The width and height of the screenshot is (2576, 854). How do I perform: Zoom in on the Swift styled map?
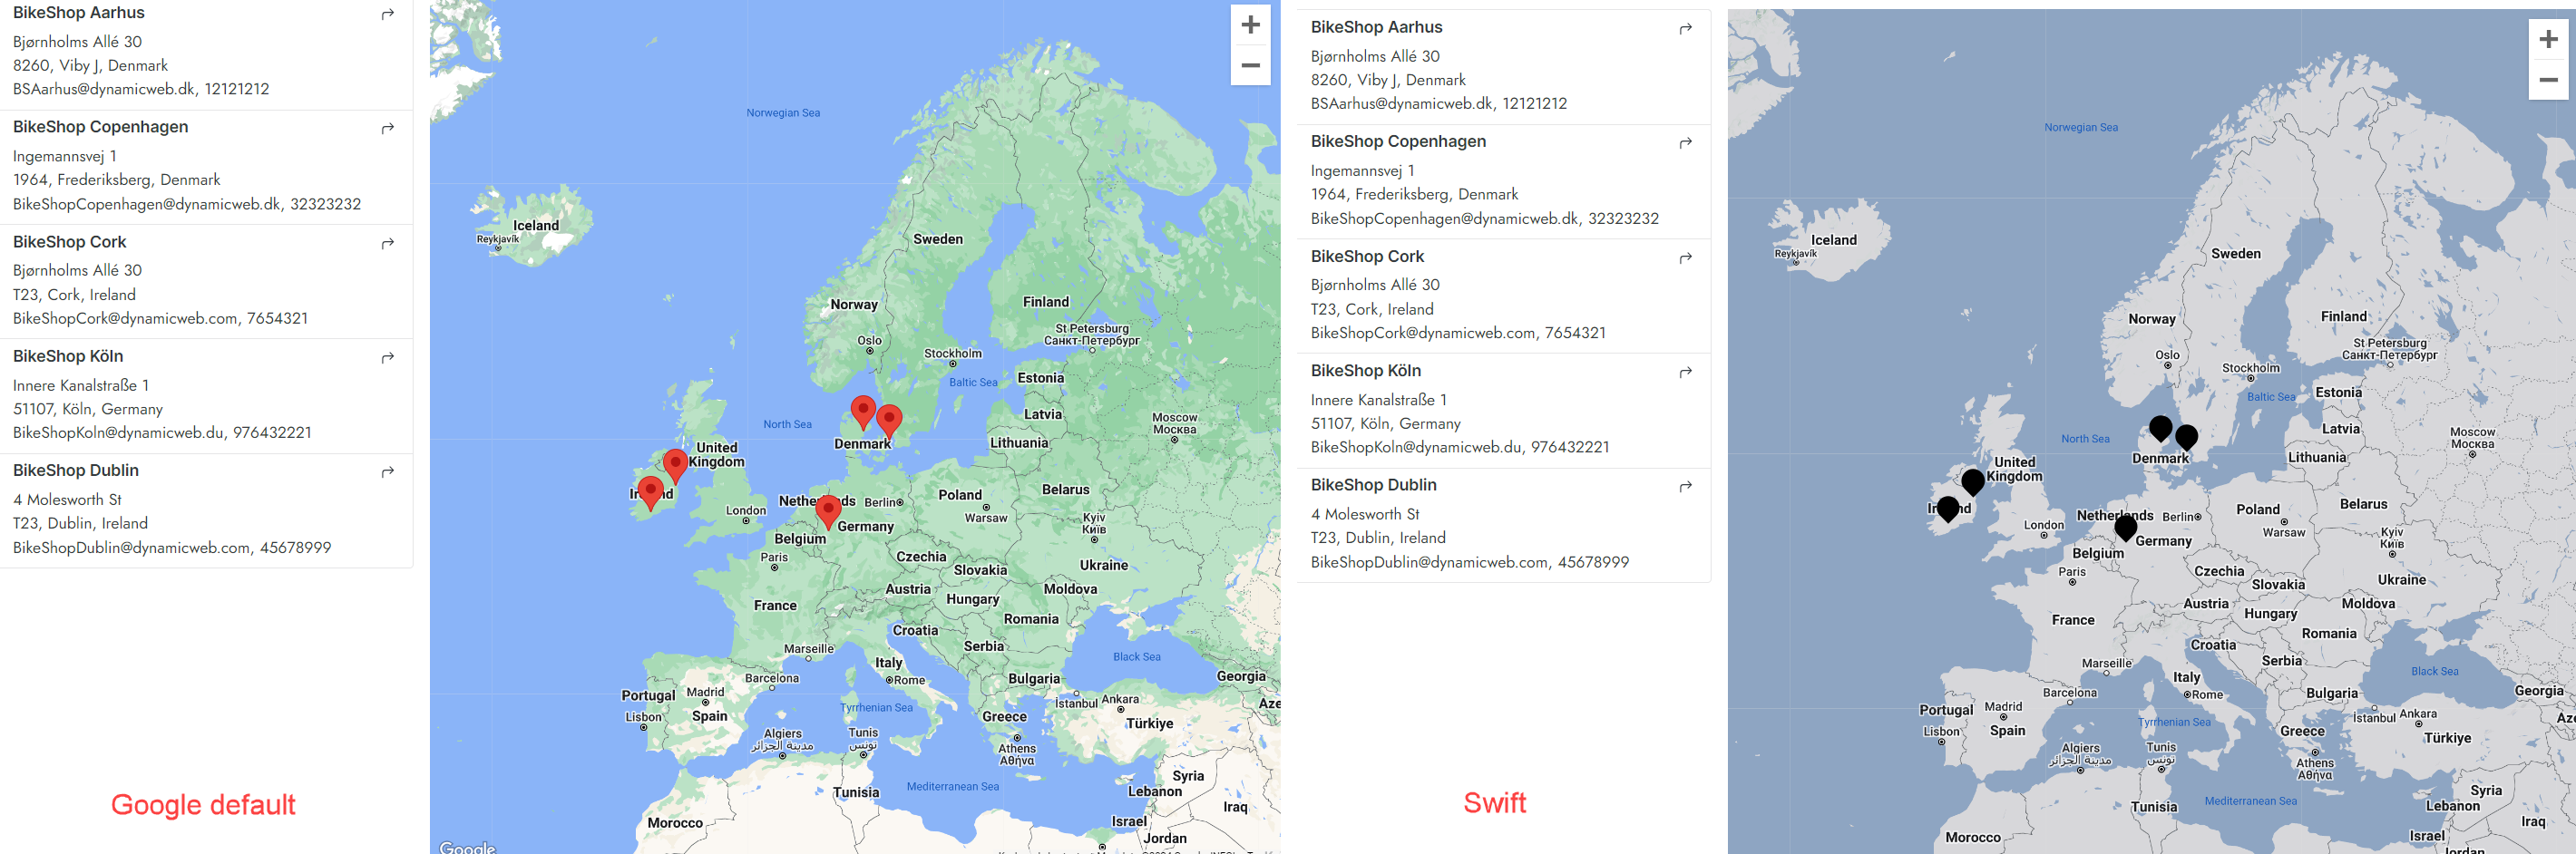tap(2548, 39)
